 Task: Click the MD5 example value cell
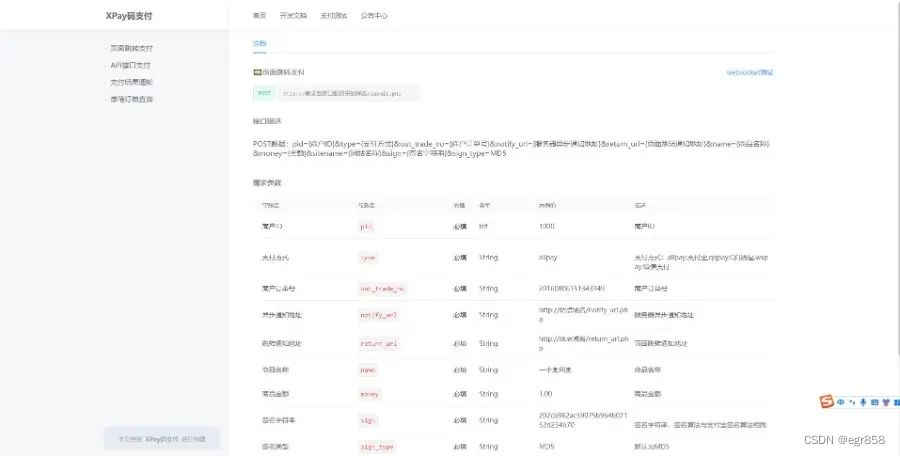click(x=546, y=446)
